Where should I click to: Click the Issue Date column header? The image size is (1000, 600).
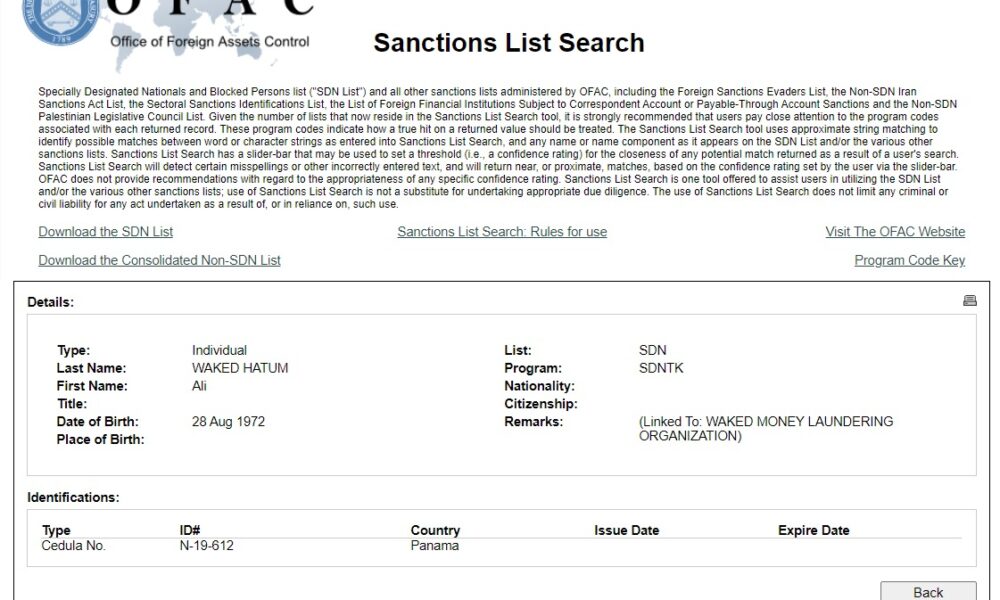pyautogui.click(x=626, y=530)
